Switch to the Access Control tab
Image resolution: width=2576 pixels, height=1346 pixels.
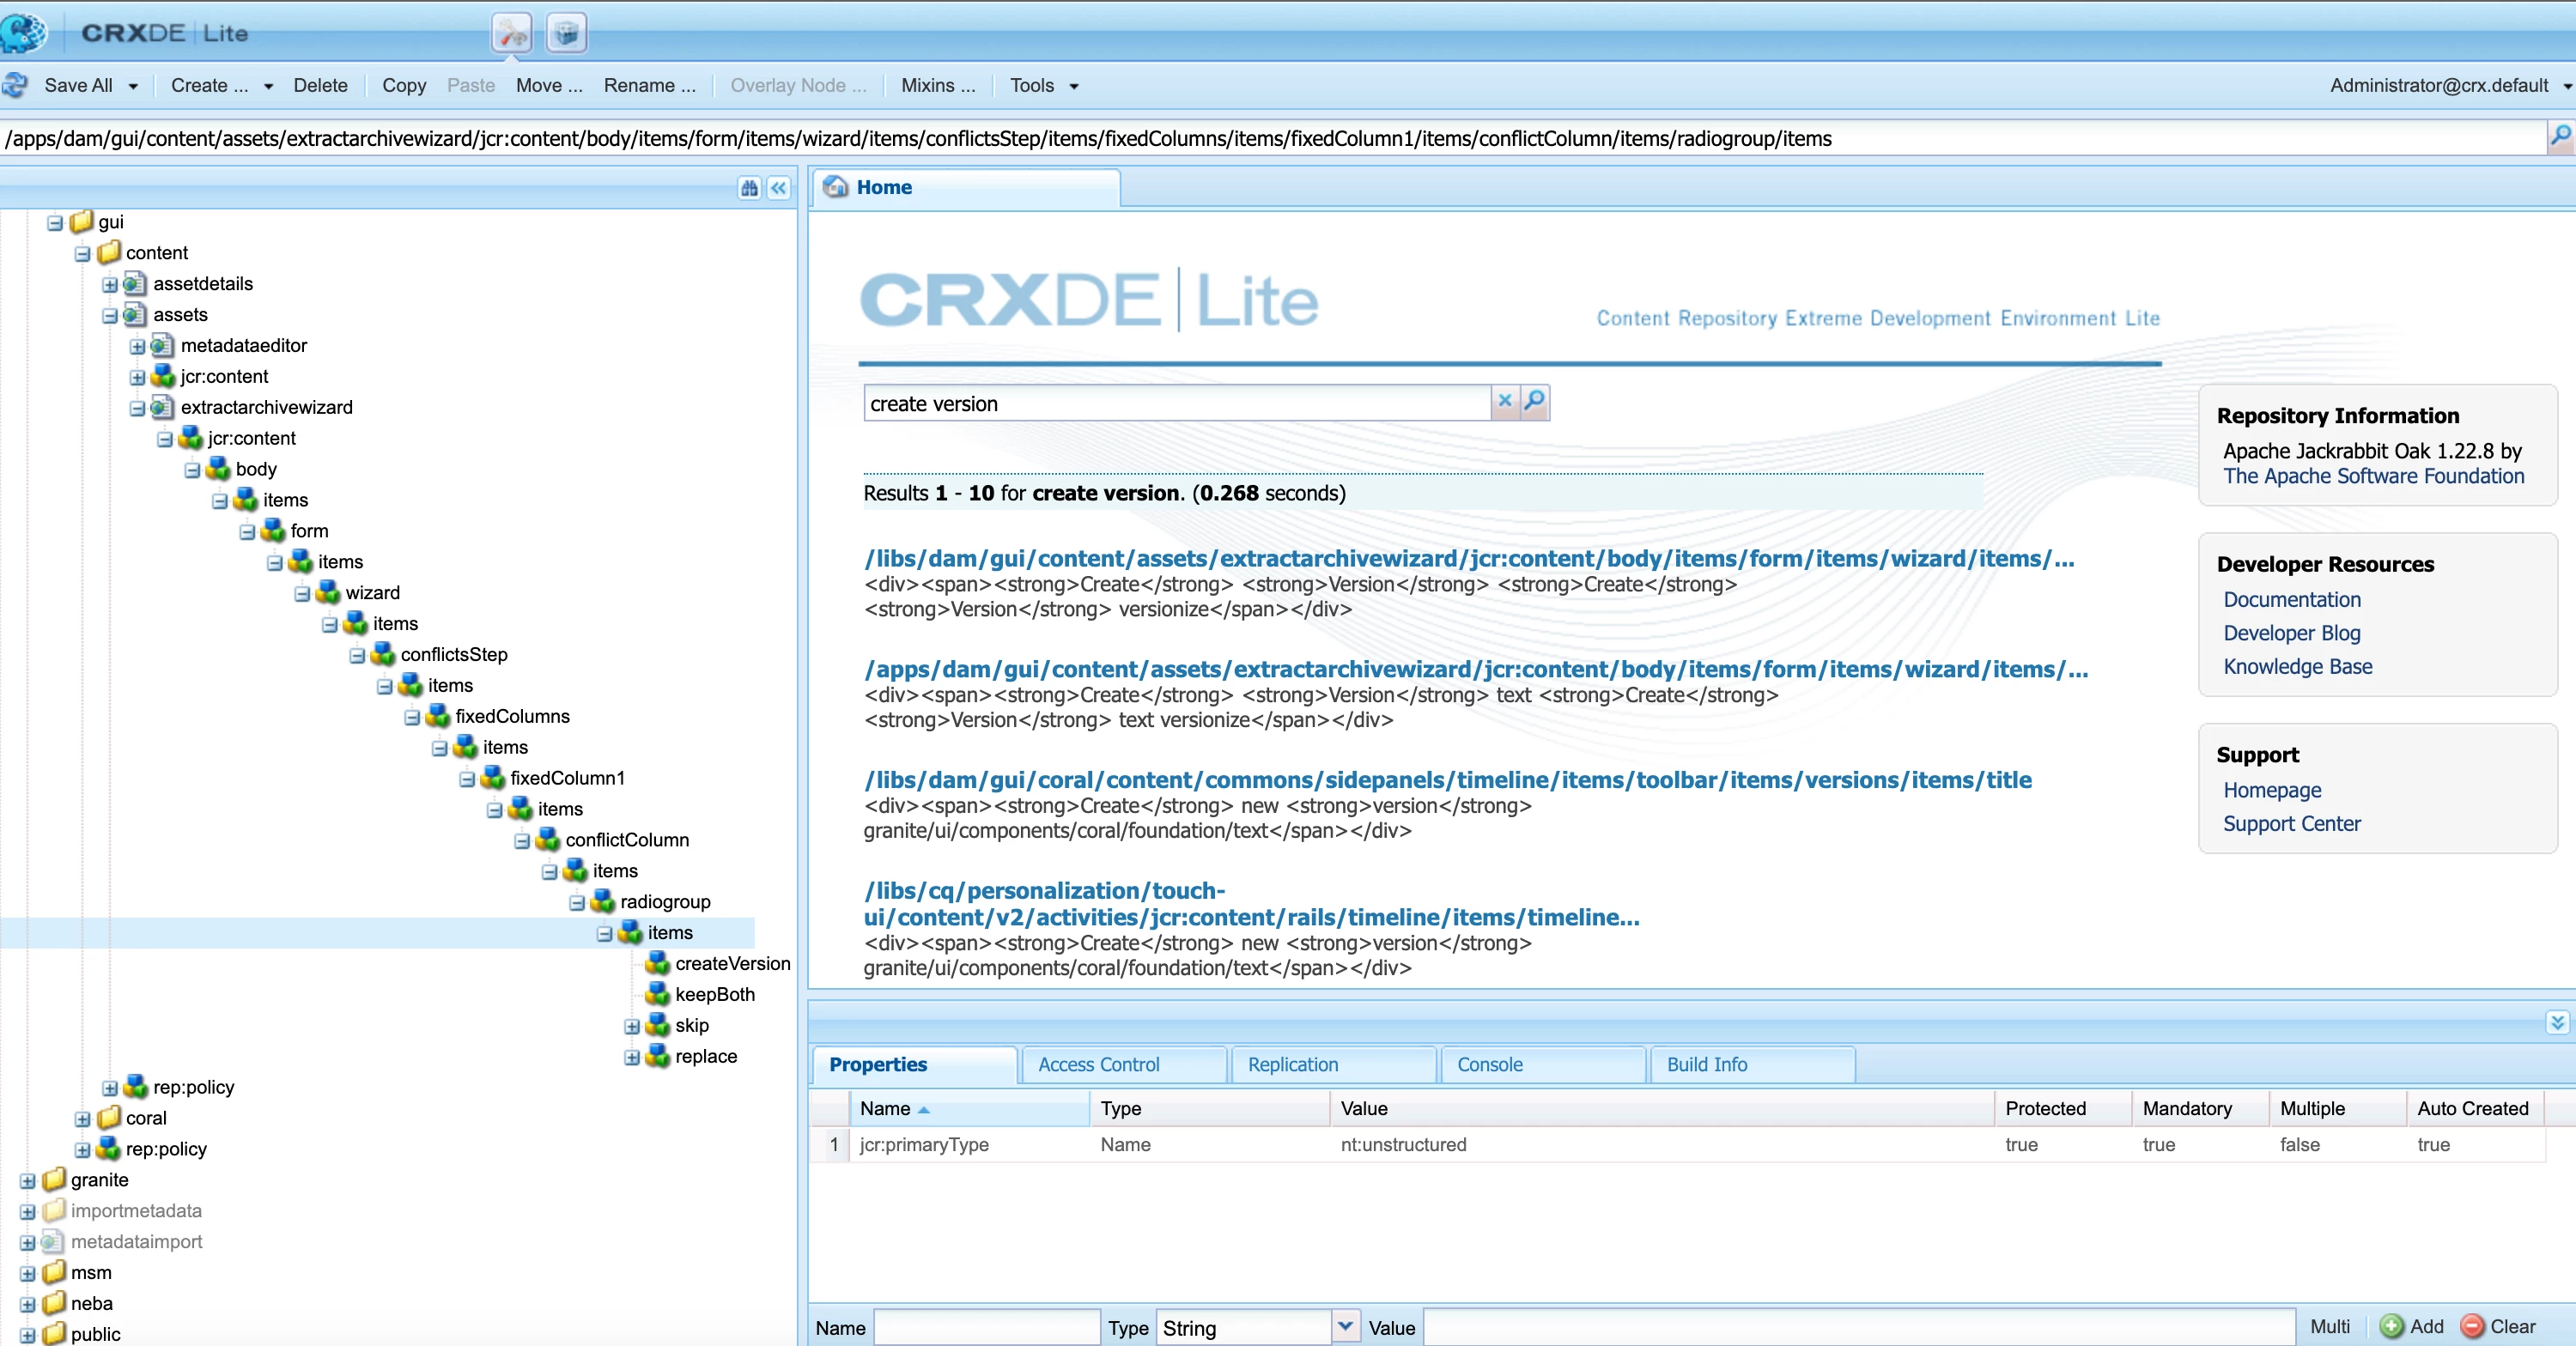pos(1098,1064)
